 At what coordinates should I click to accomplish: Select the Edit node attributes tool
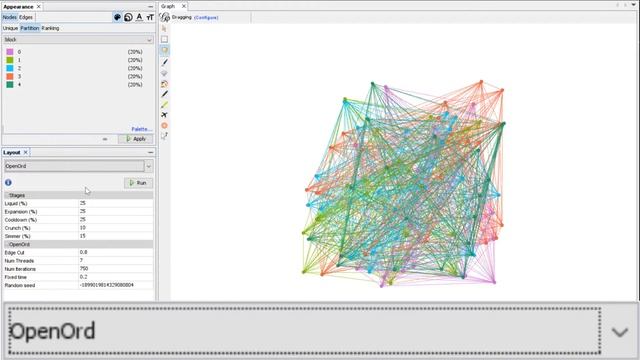point(164,136)
